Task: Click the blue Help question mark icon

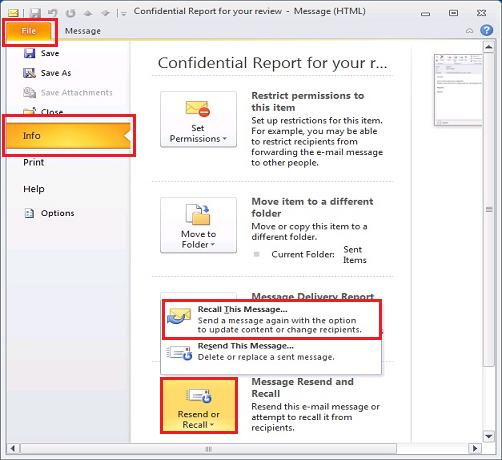Action: [487, 30]
